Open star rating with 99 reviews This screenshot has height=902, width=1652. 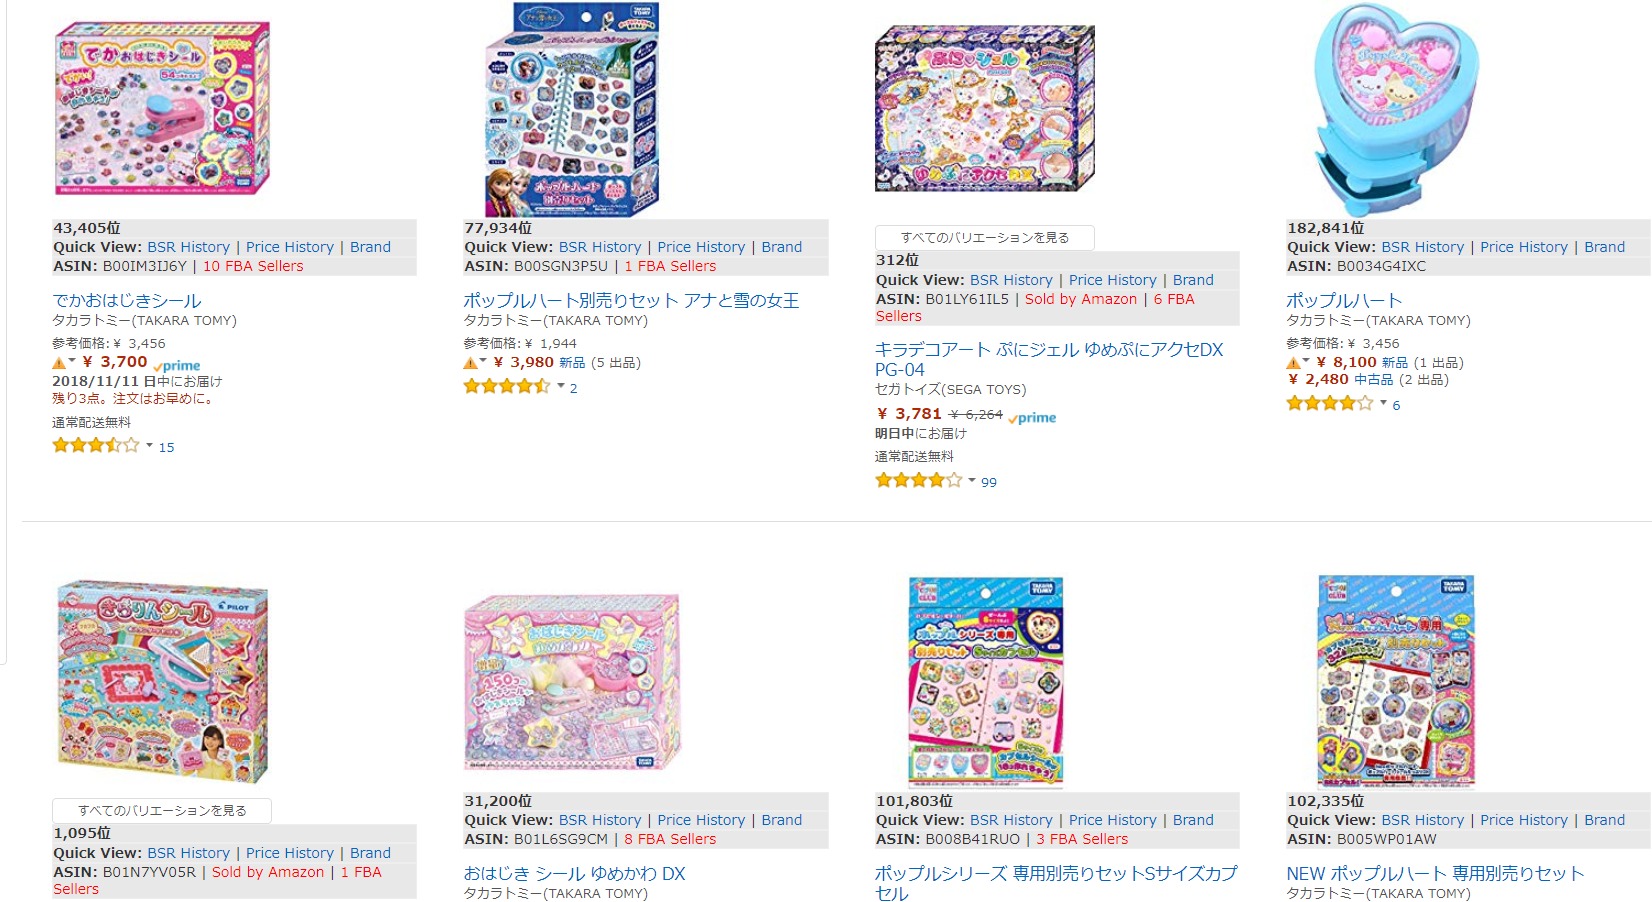[918, 481]
